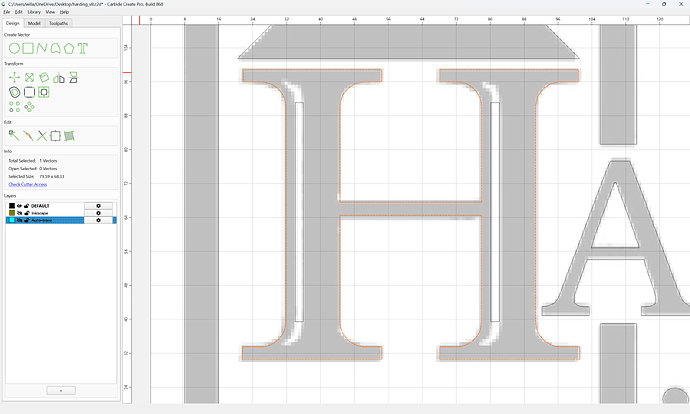Toggle visibility of the Inkscape layer
Viewport: 690px width, 414px height.
(x=19, y=213)
